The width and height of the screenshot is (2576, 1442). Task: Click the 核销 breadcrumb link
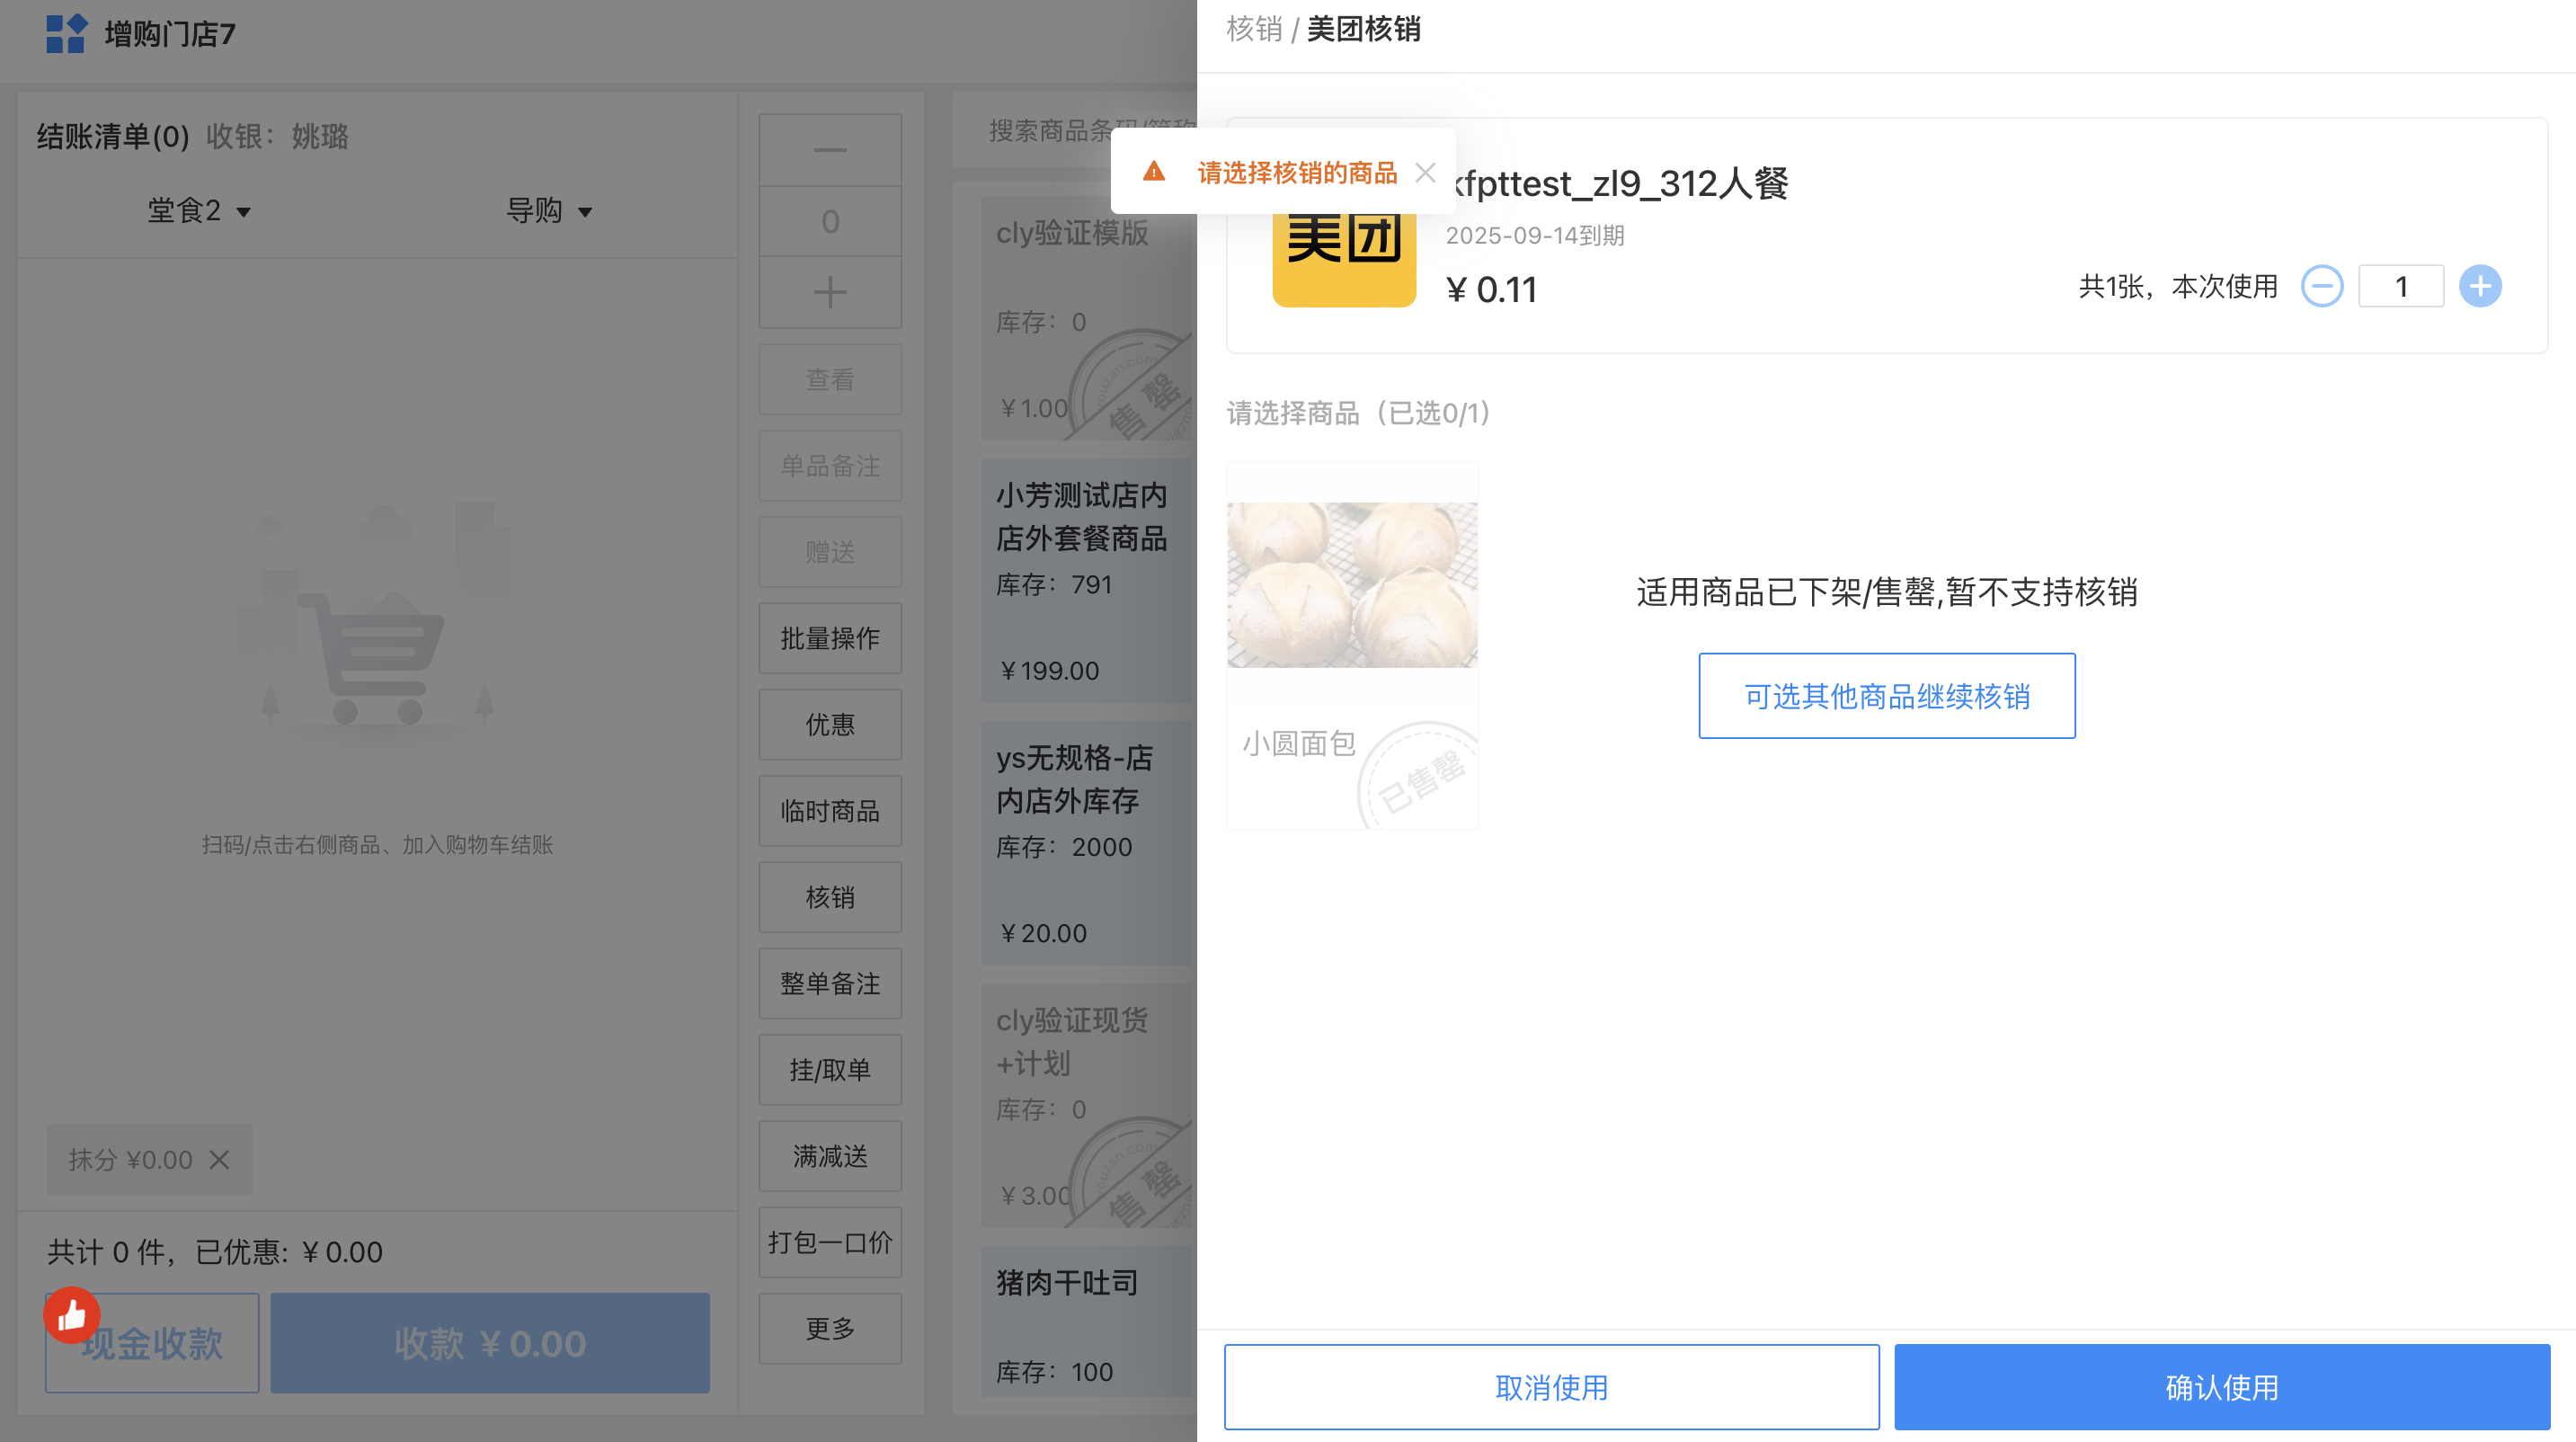click(x=1253, y=29)
